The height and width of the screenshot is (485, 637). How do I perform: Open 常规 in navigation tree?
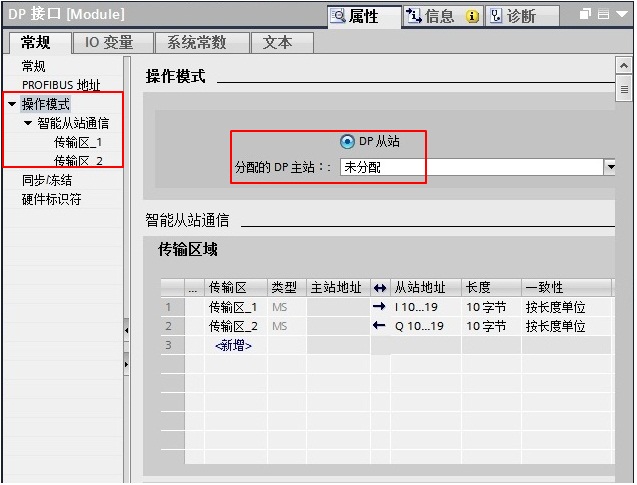pyautogui.click(x=33, y=66)
